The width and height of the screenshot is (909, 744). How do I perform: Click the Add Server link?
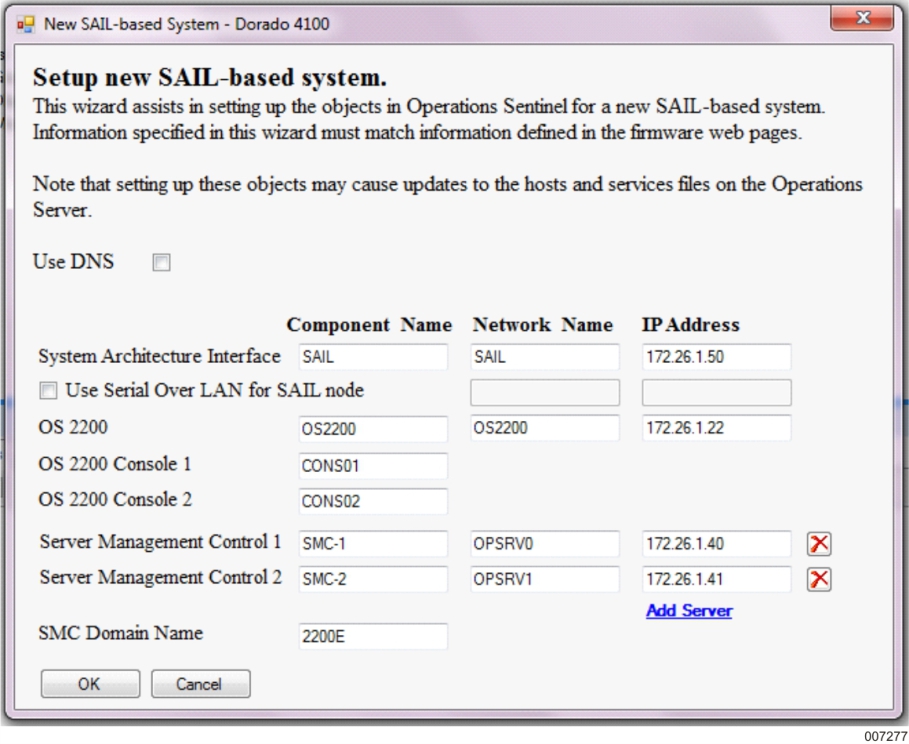point(689,611)
